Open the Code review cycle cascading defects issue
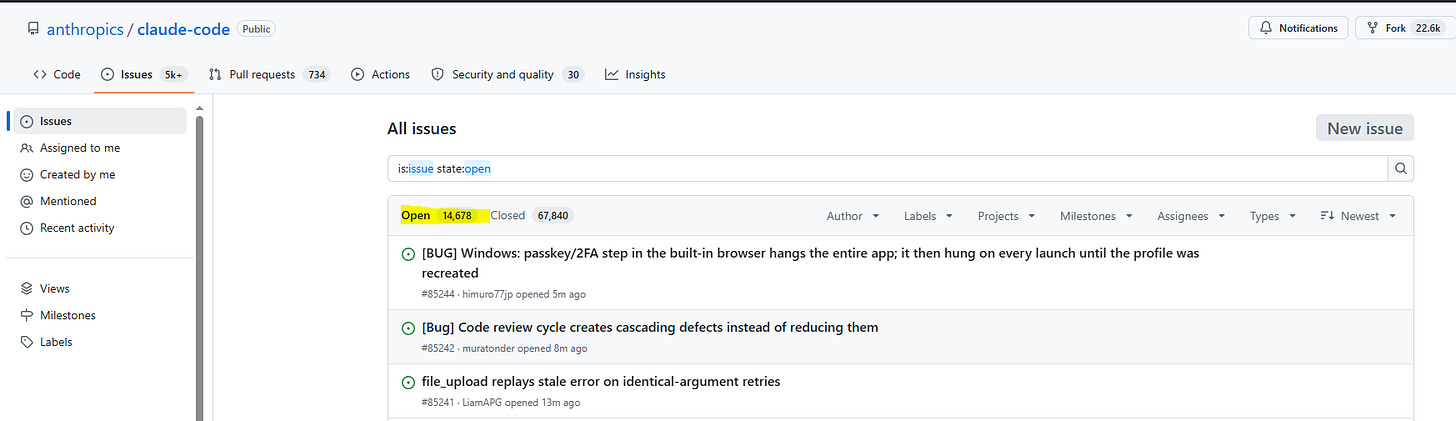This screenshot has width=1456, height=421. 650,327
